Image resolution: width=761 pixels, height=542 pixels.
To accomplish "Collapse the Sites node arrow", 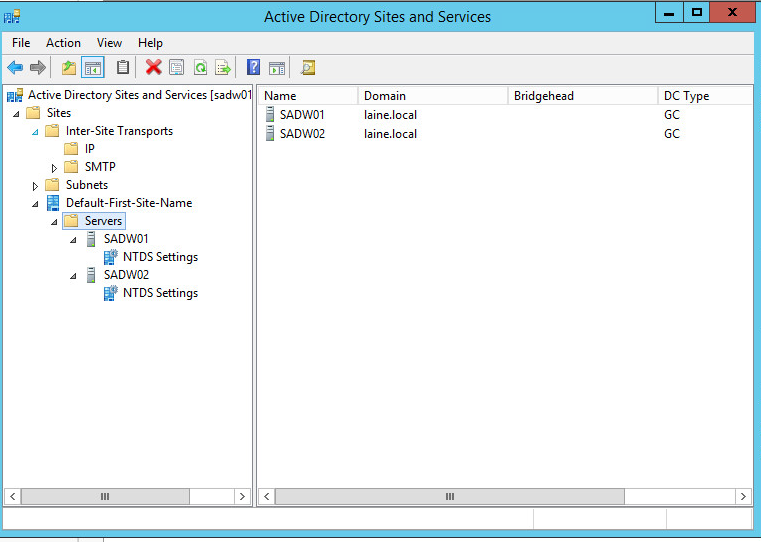I will pos(16,114).
